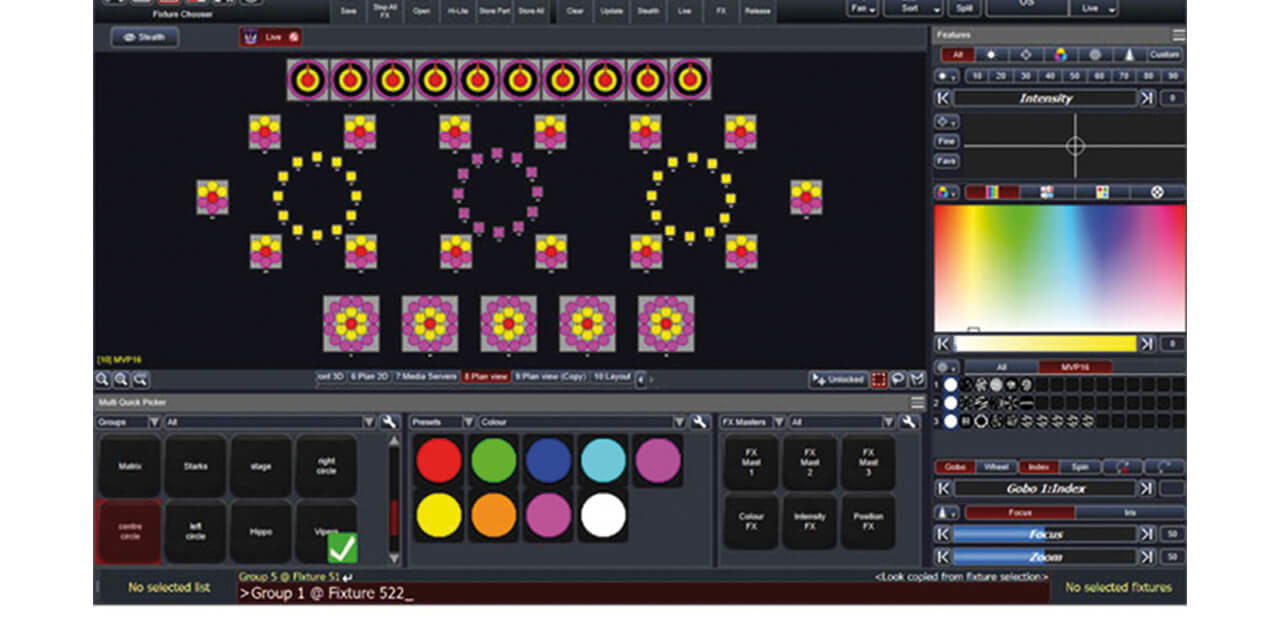Jump Intensity to minimum with left arrow
The image size is (1280, 640).
tap(942, 98)
